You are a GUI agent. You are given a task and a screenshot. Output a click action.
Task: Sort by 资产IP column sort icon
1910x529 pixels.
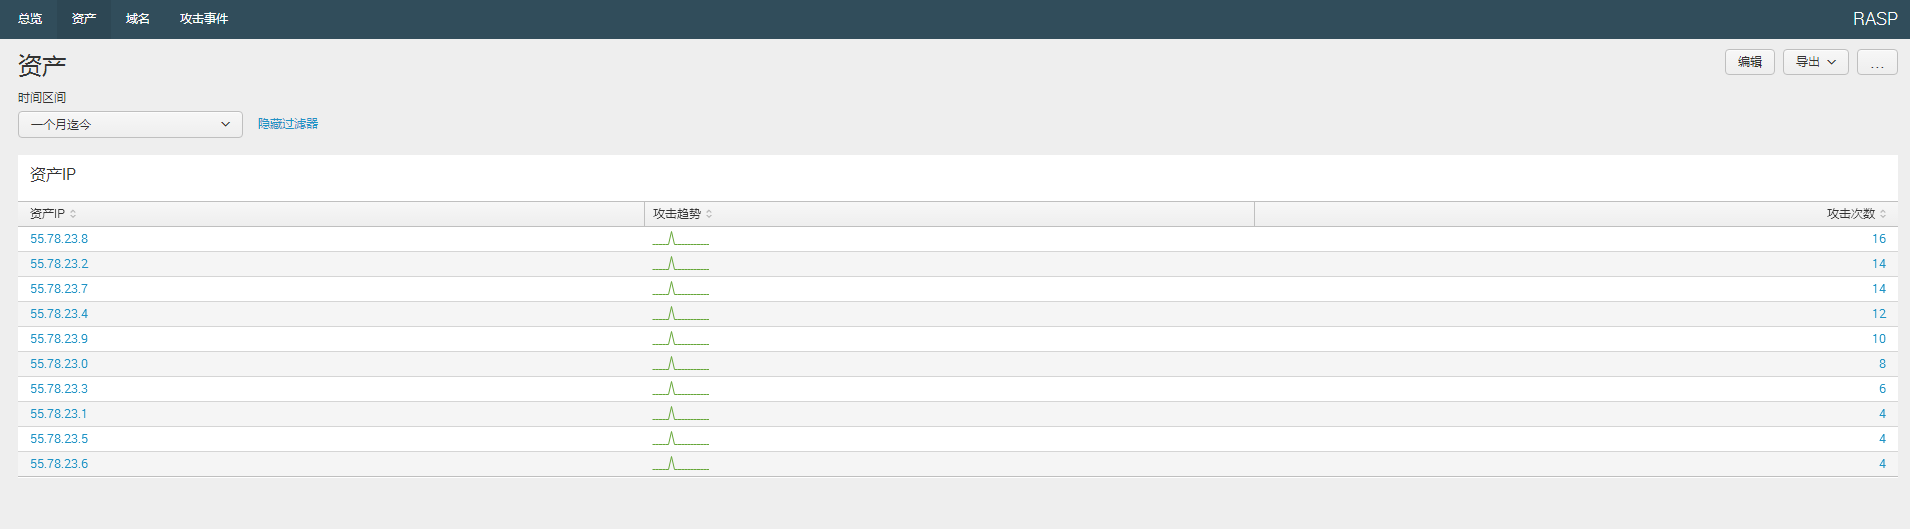[x=73, y=214]
